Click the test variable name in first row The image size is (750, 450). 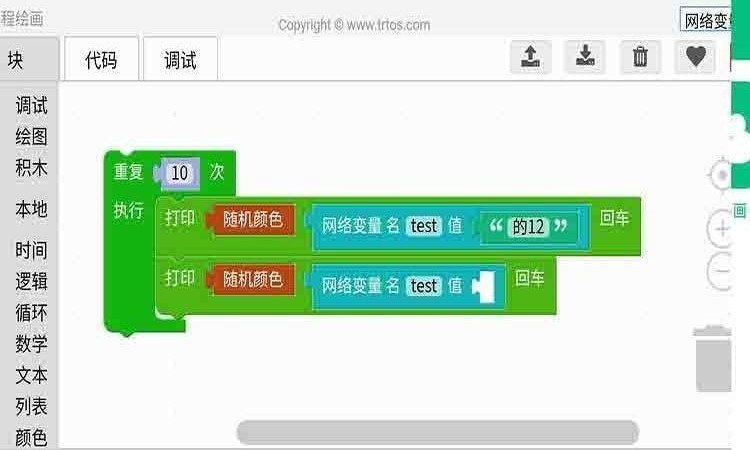click(x=424, y=226)
